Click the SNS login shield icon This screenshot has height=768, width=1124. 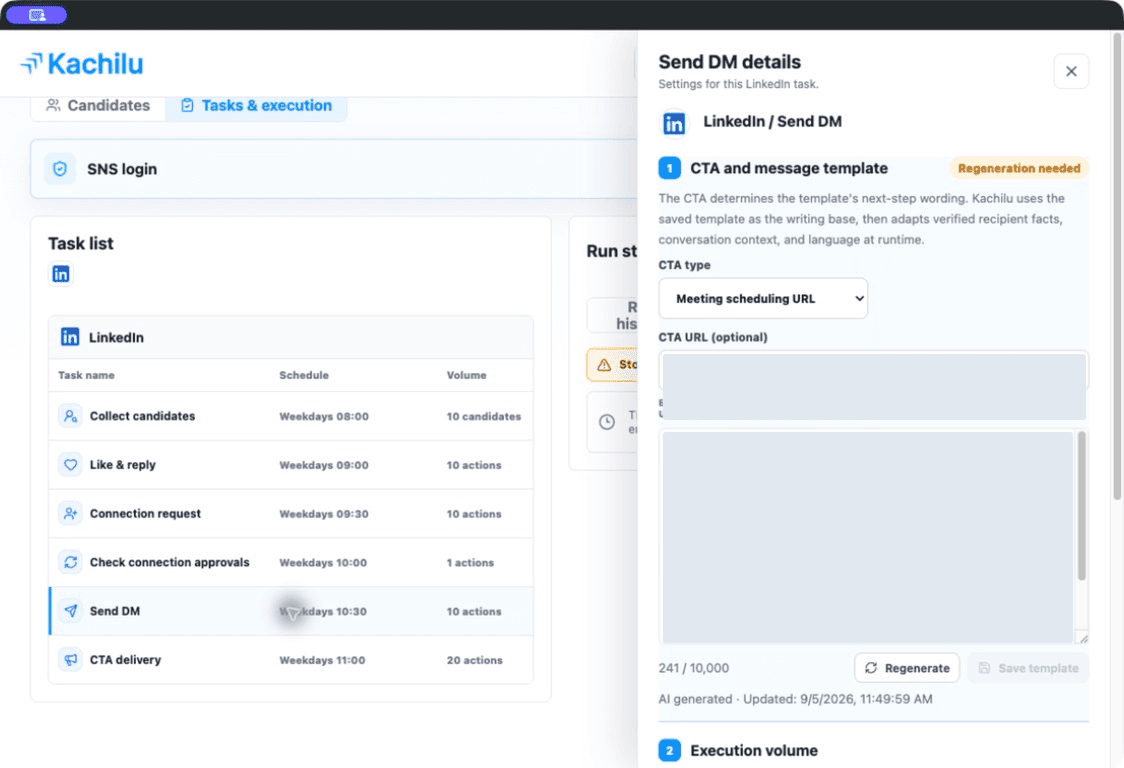coord(60,169)
